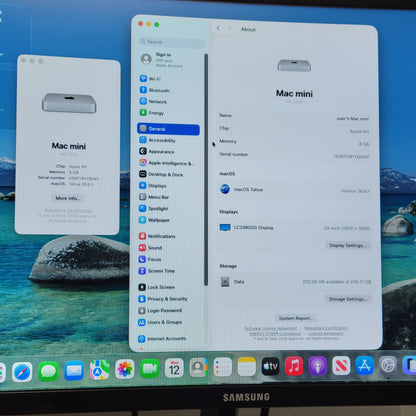
Task: Click the Storage Settings button
Action: pyautogui.click(x=347, y=299)
